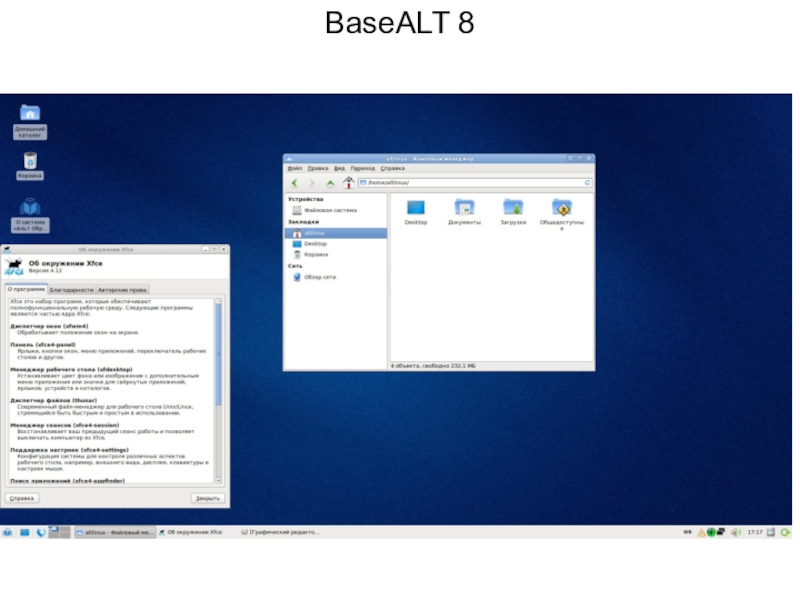Select Обзор сети in the sidebar
This screenshot has height=600, width=800.
[336, 277]
